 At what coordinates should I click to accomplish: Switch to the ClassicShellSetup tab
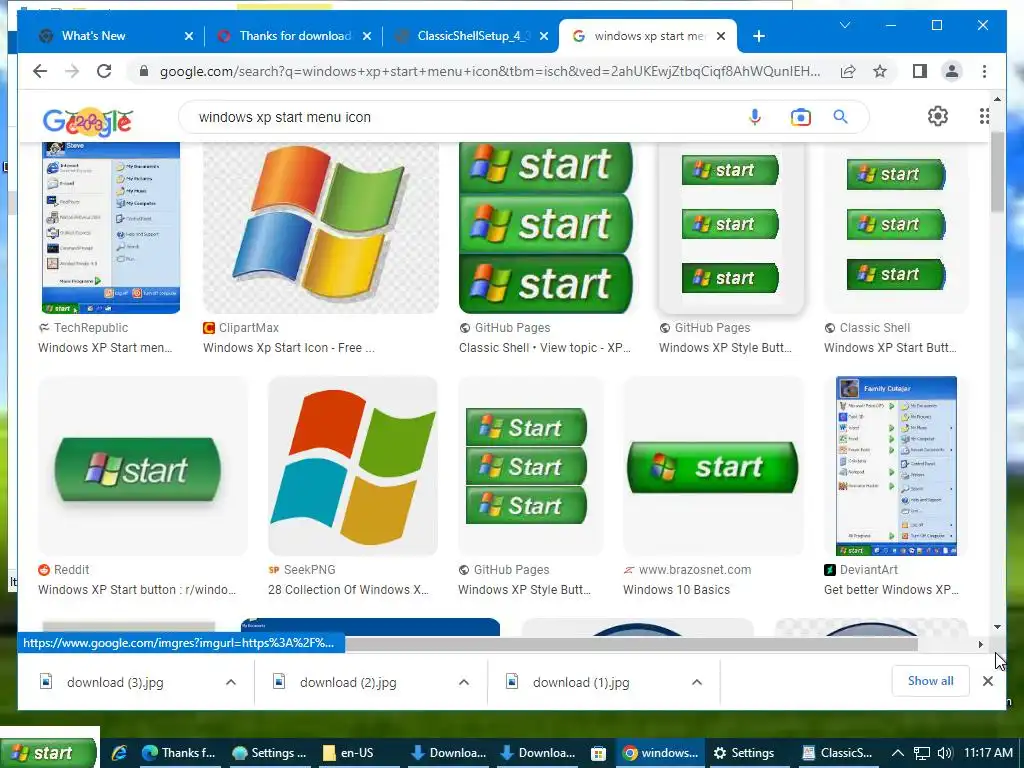(x=473, y=36)
